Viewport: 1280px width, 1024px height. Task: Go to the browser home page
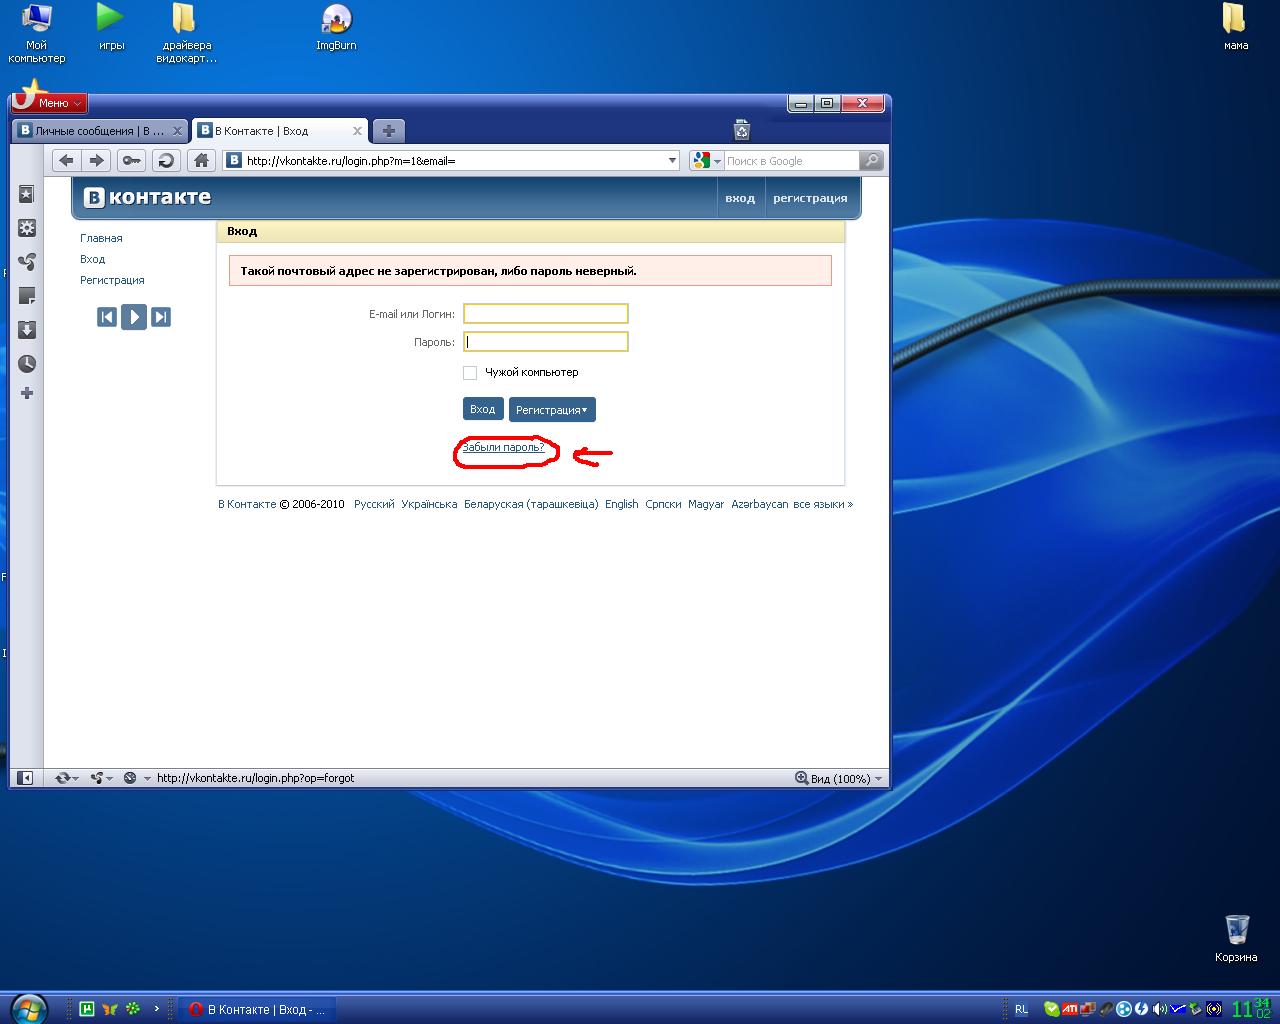tap(201, 160)
